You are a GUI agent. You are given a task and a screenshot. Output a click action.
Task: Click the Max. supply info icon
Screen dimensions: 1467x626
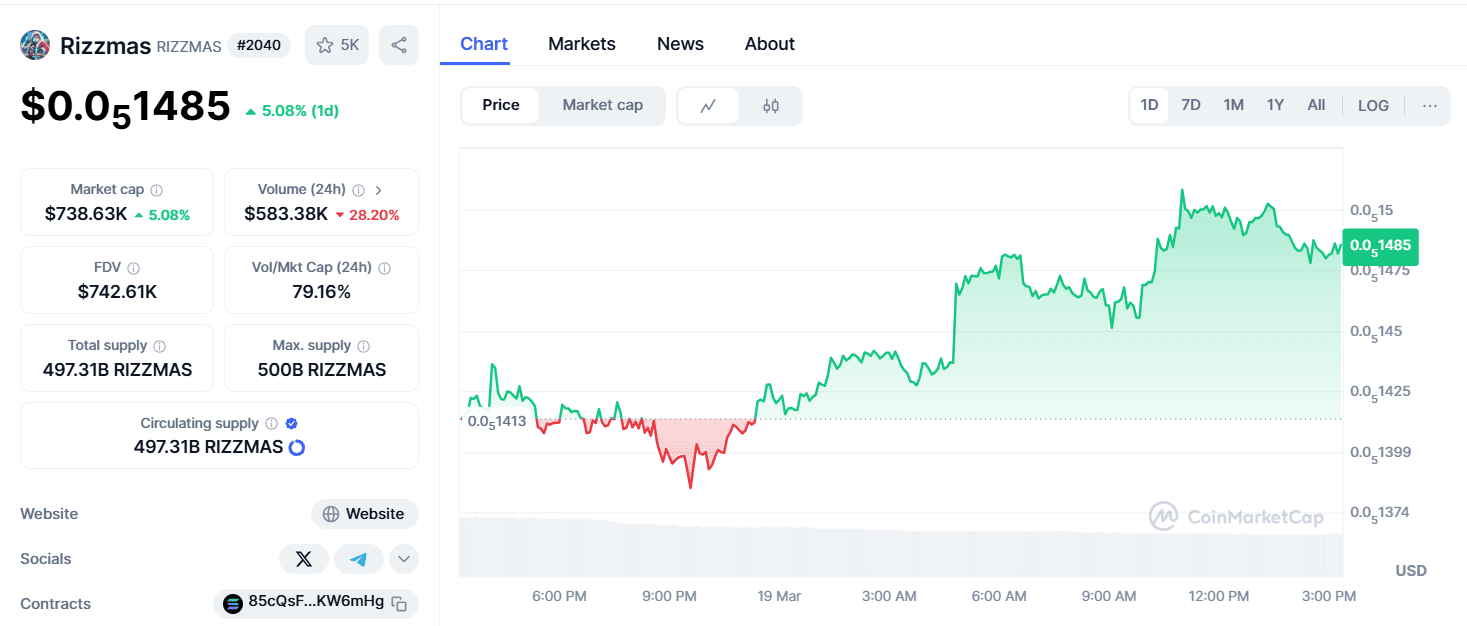(364, 346)
